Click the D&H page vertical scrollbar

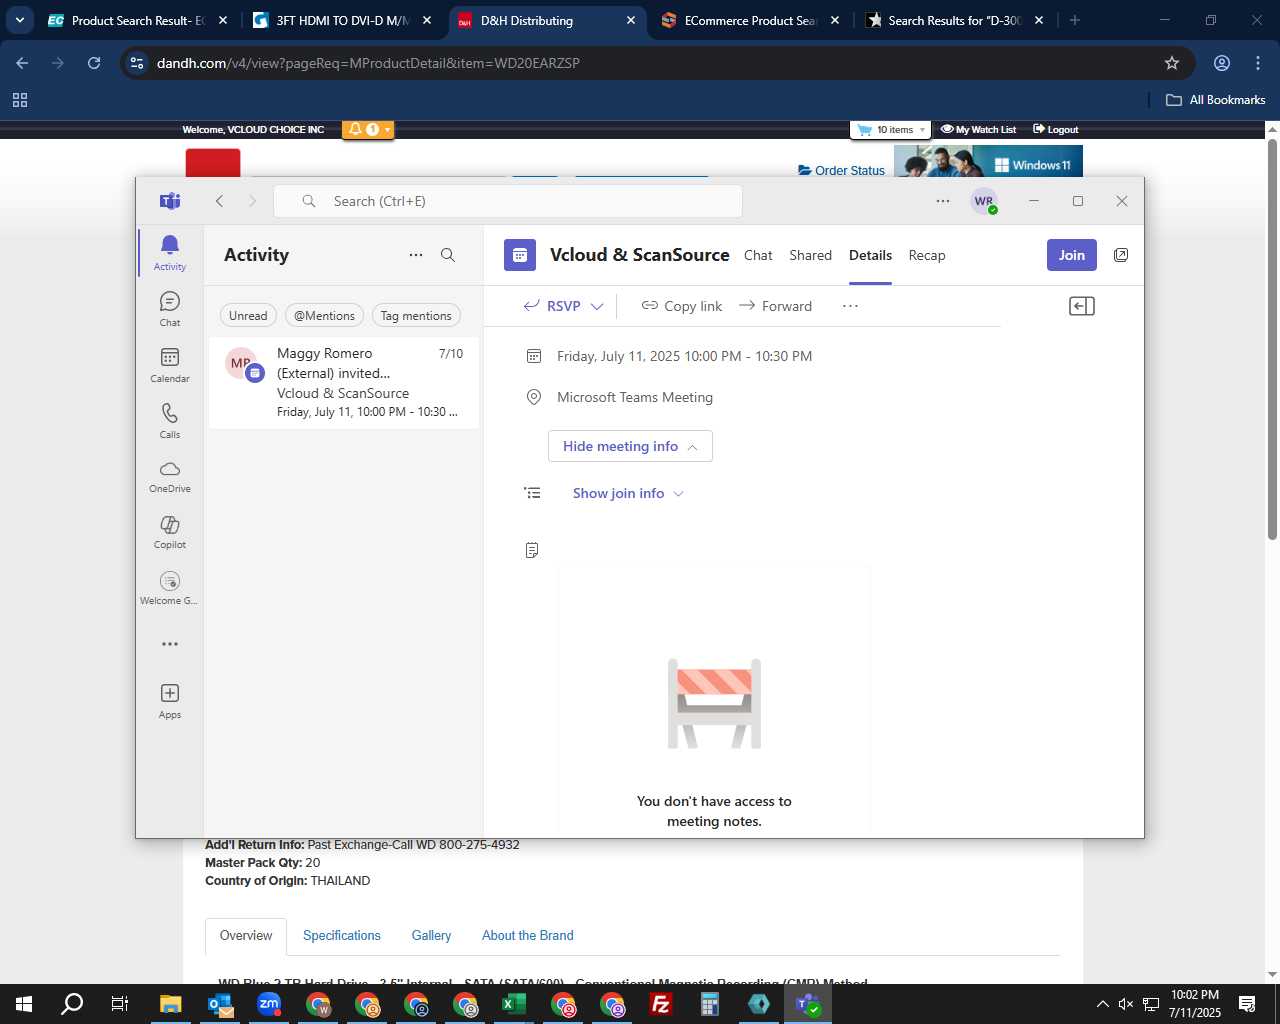point(1272,340)
